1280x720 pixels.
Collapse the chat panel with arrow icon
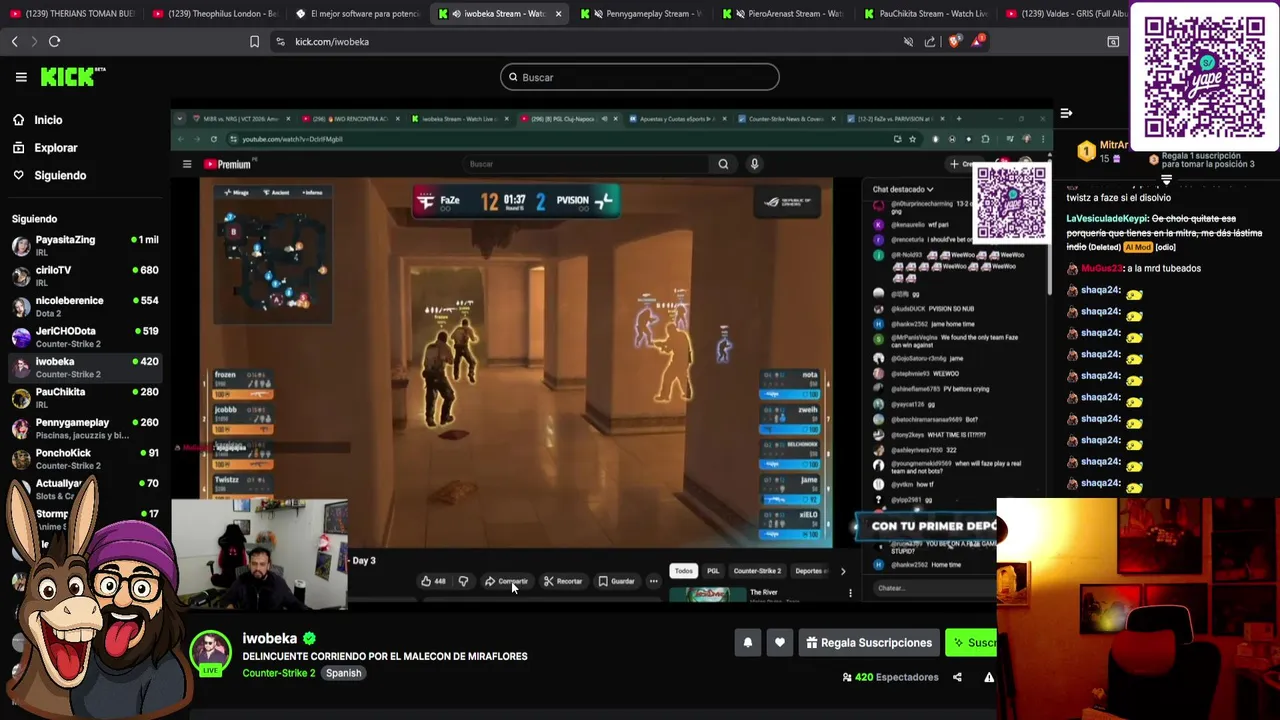point(1066,113)
